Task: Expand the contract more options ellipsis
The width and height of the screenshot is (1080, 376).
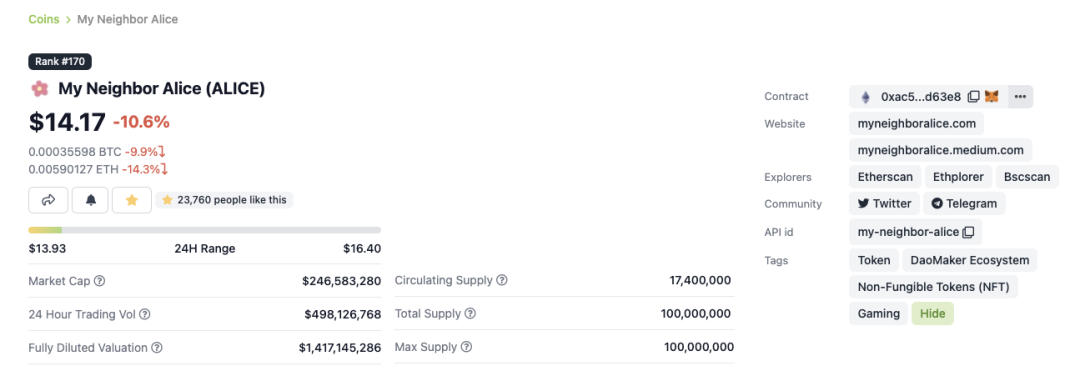Action: pos(1021,96)
